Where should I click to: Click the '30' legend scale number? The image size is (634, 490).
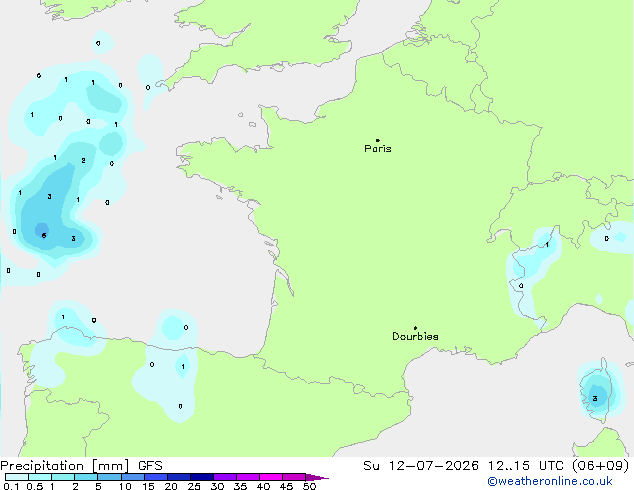coord(217,486)
